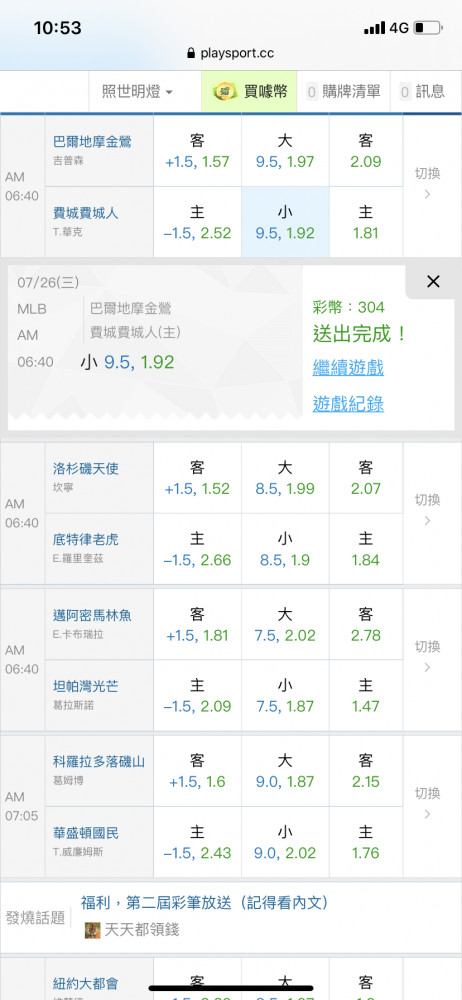Screen dimensions: 462x1000
Task: Open the 遊戲紀錄 link
Action: (348, 404)
